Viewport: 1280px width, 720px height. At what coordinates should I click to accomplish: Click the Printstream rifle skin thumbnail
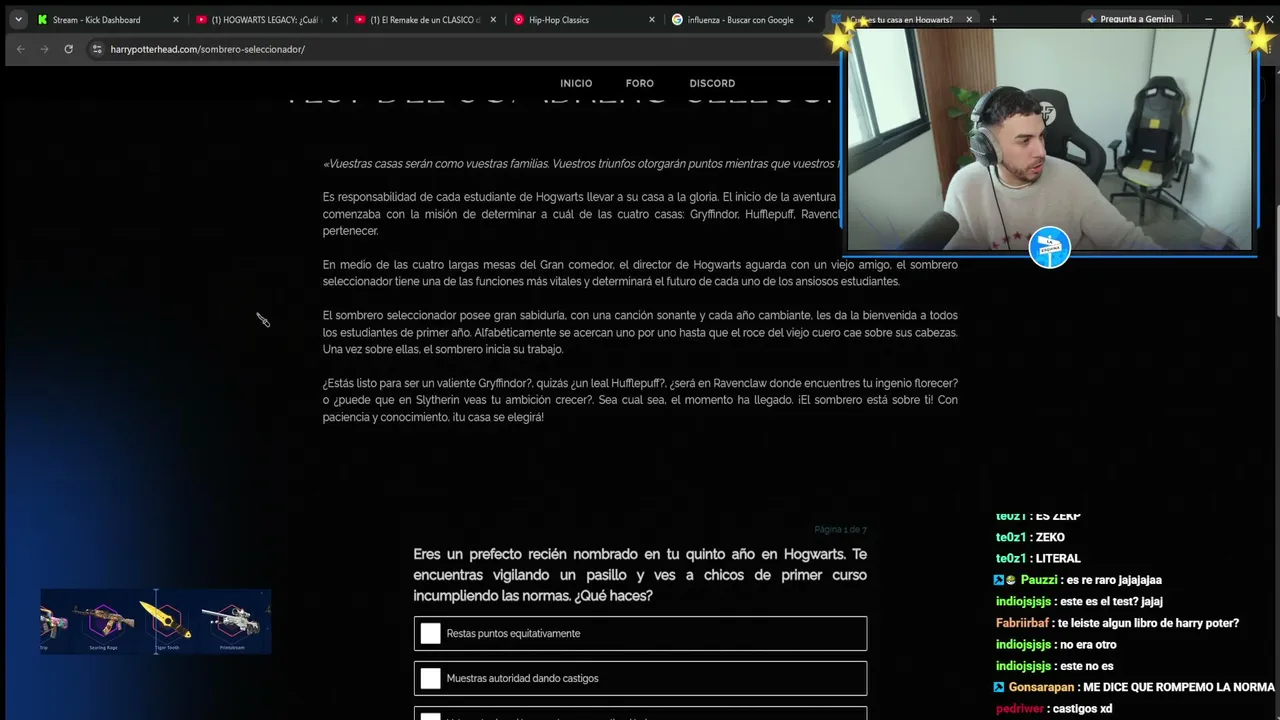[x=231, y=622]
